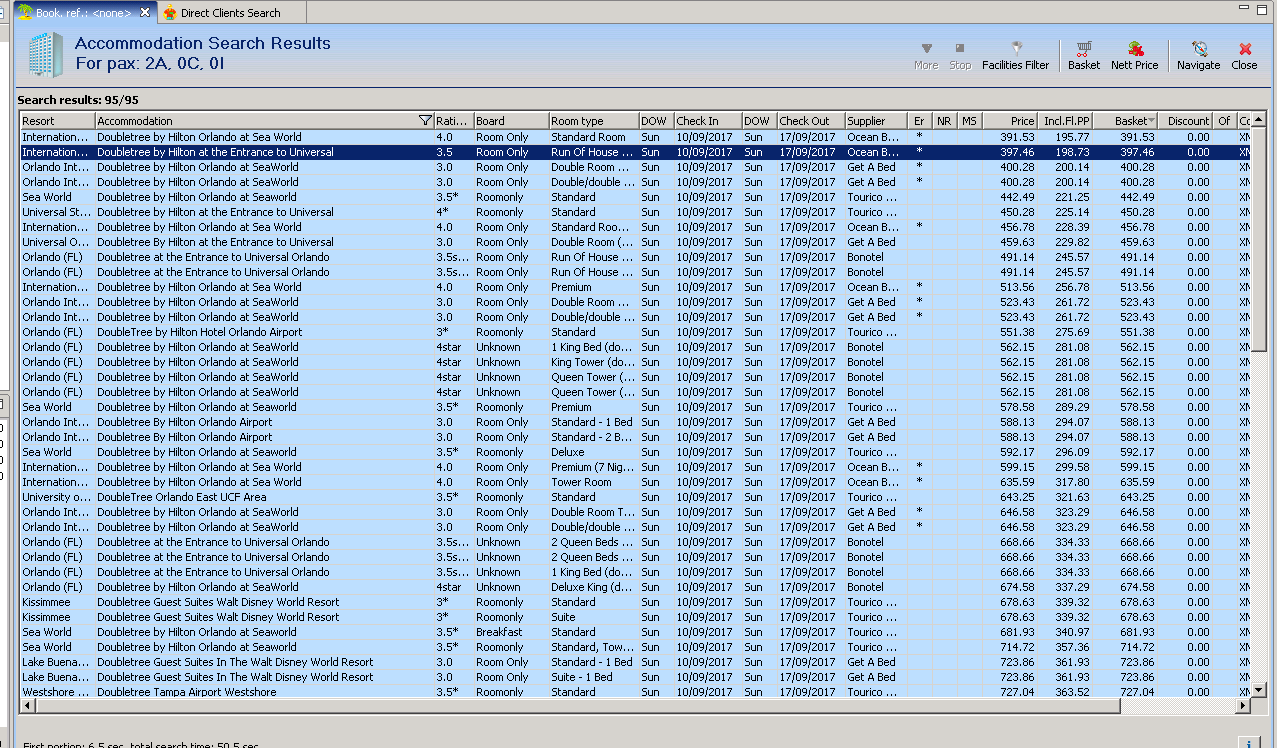Click the hotel building icon in header
1277x748 pixels.
click(45, 55)
